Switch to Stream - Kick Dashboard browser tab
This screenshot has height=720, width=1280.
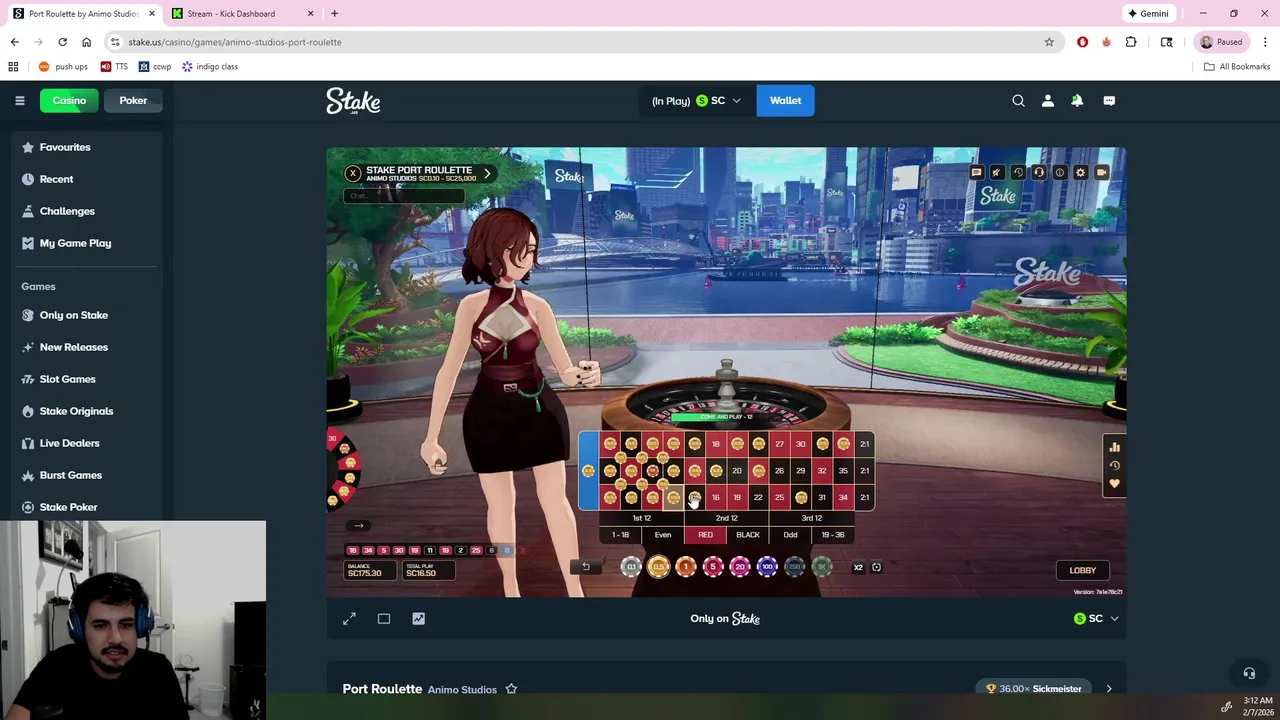[240, 14]
